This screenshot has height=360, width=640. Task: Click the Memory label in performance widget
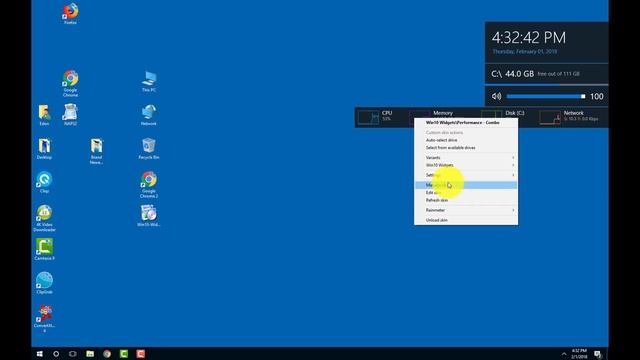coord(443,113)
